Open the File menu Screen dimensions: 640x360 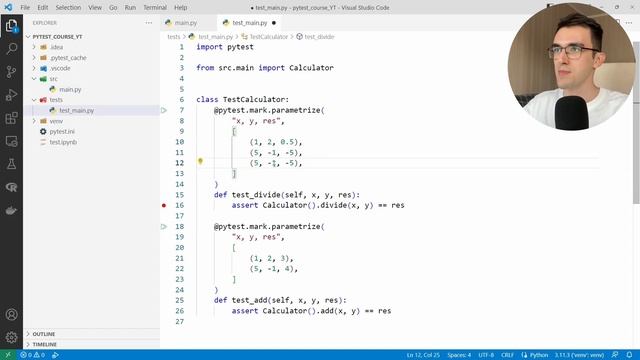click(25, 7)
